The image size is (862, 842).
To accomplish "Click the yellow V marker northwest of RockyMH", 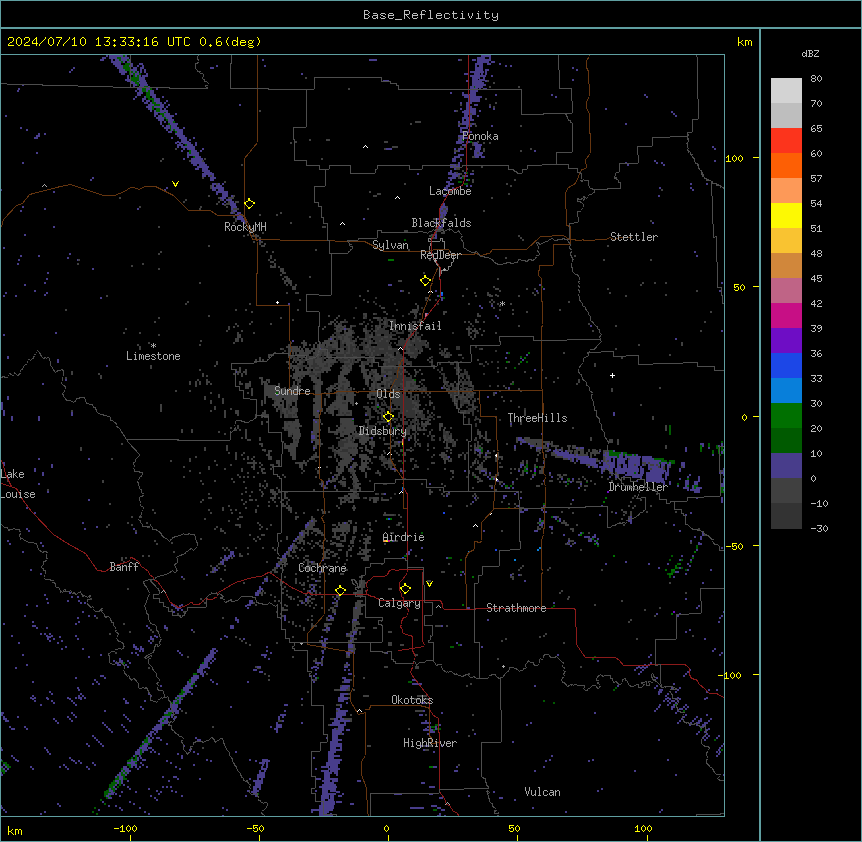I will click(175, 184).
